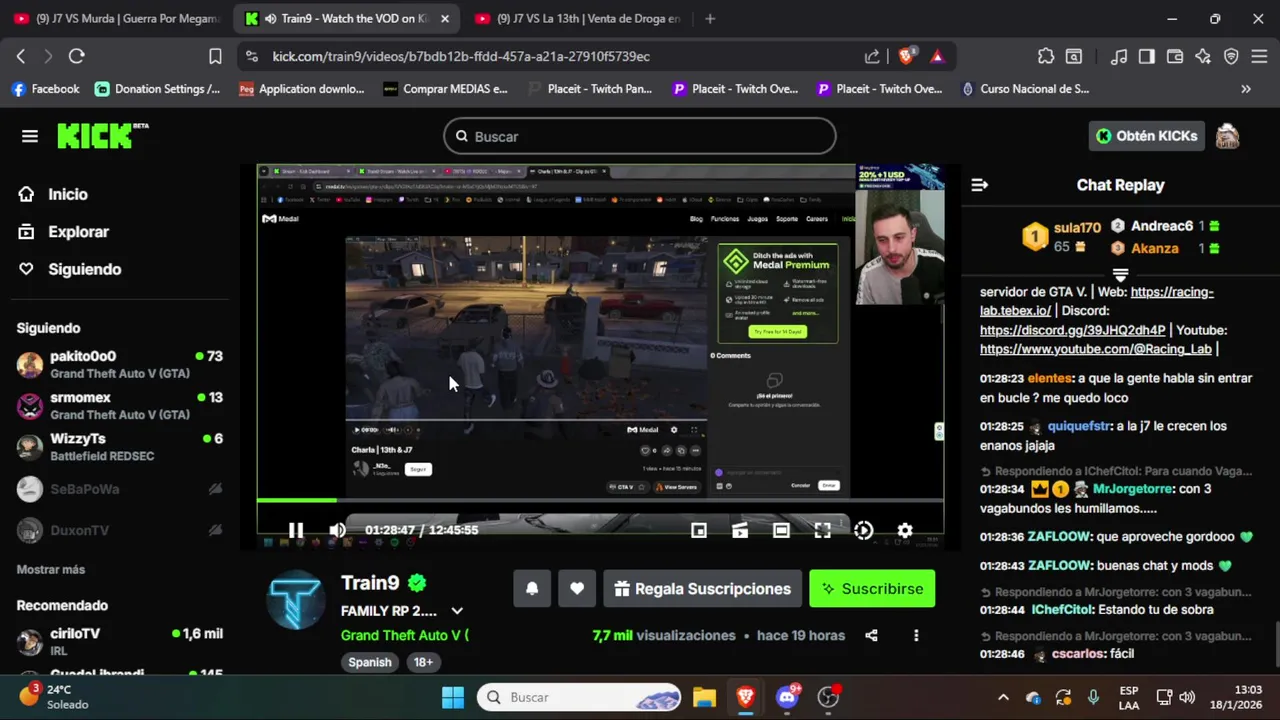The width and height of the screenshot is (1280, 720).
Task: Close the Train9 browser tab
Action: pos(445,18)
